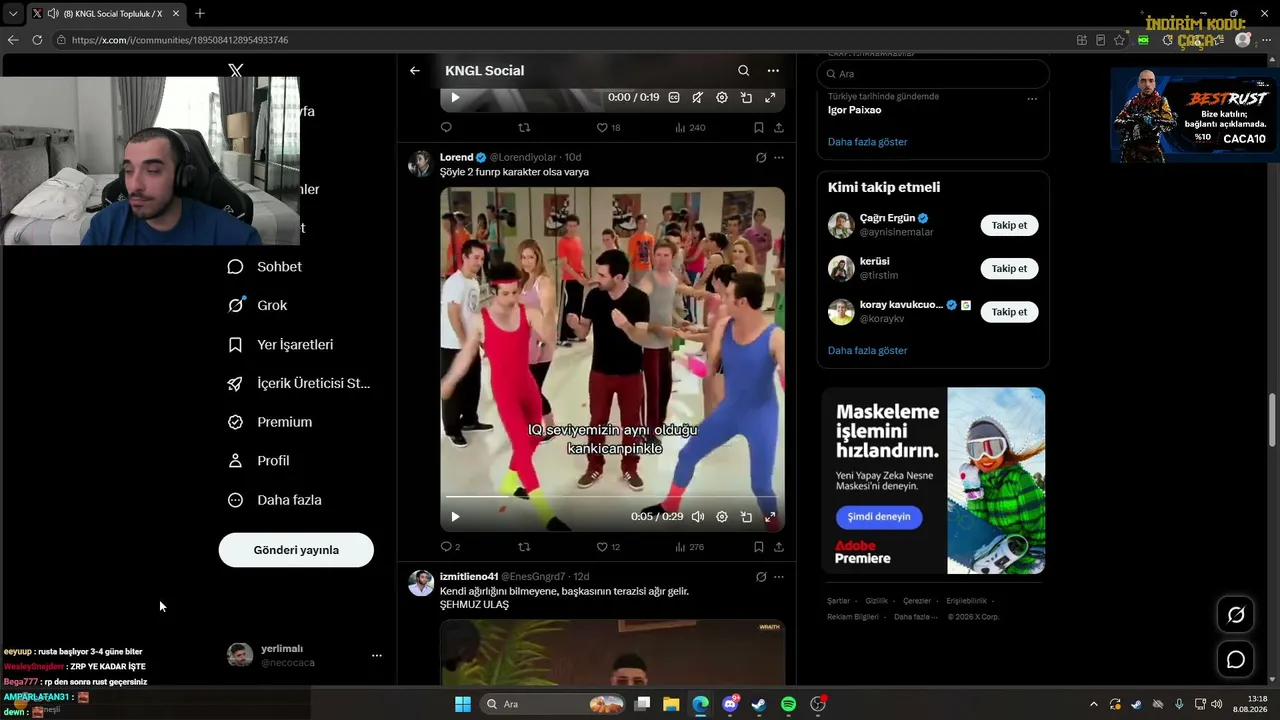Screen dimensions: 1280x720
Task: Expand the Daha fazla sidebar menu
Action: point(275,500)
